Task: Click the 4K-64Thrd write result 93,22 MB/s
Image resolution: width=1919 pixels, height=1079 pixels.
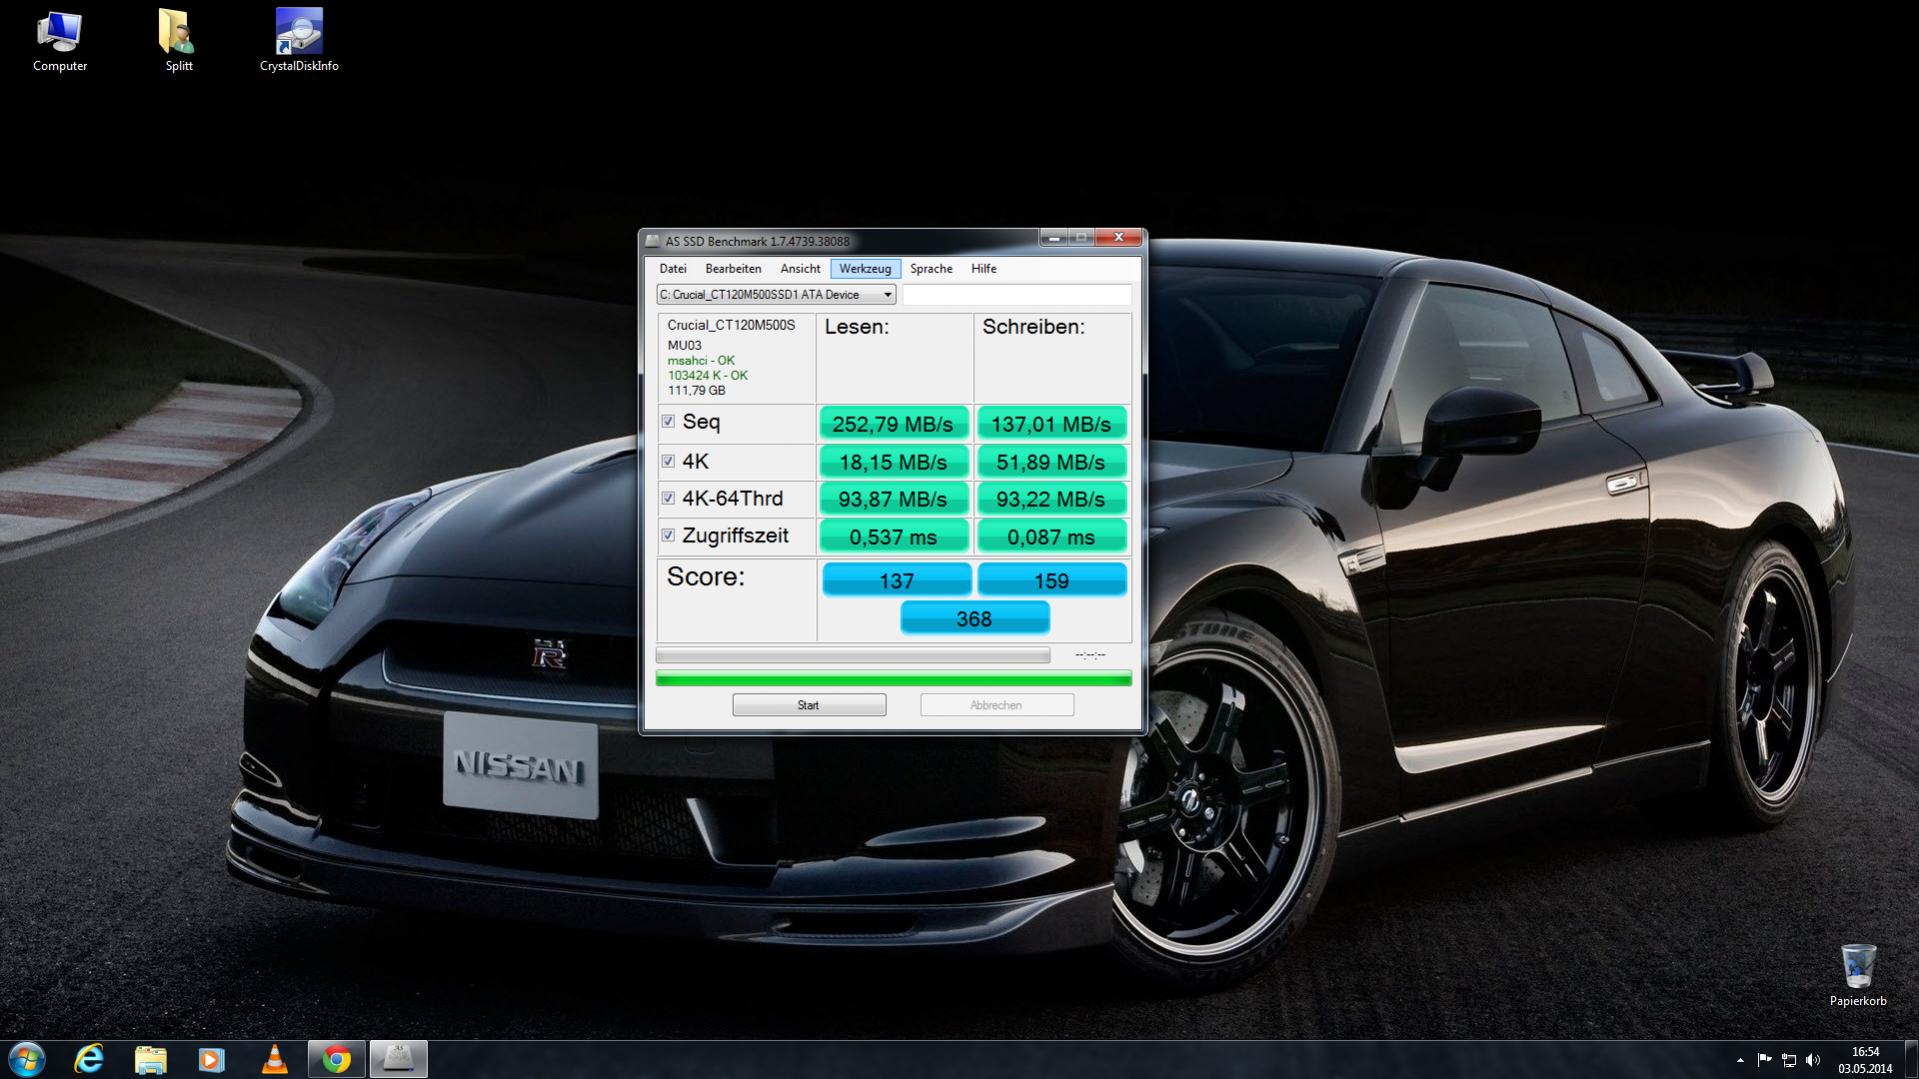Action: (1051, 499)
